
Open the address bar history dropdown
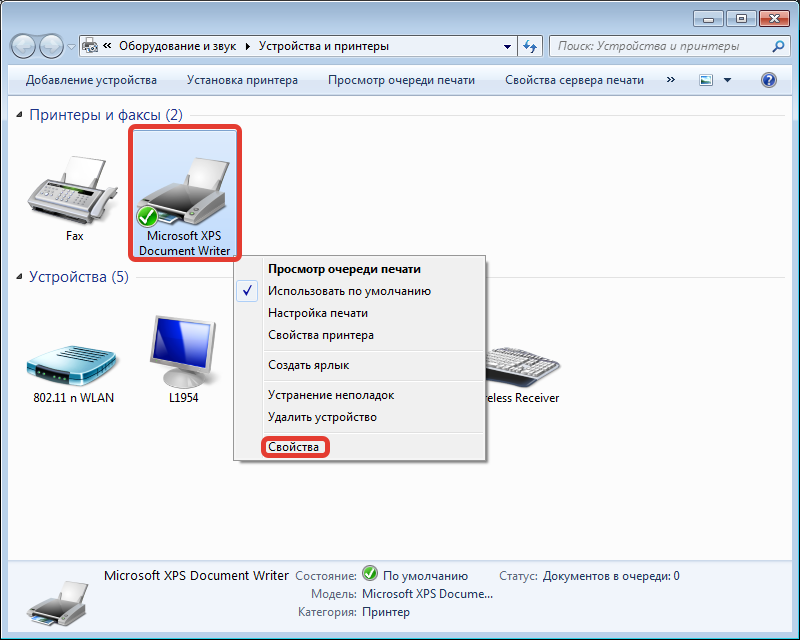pos(506,46)
